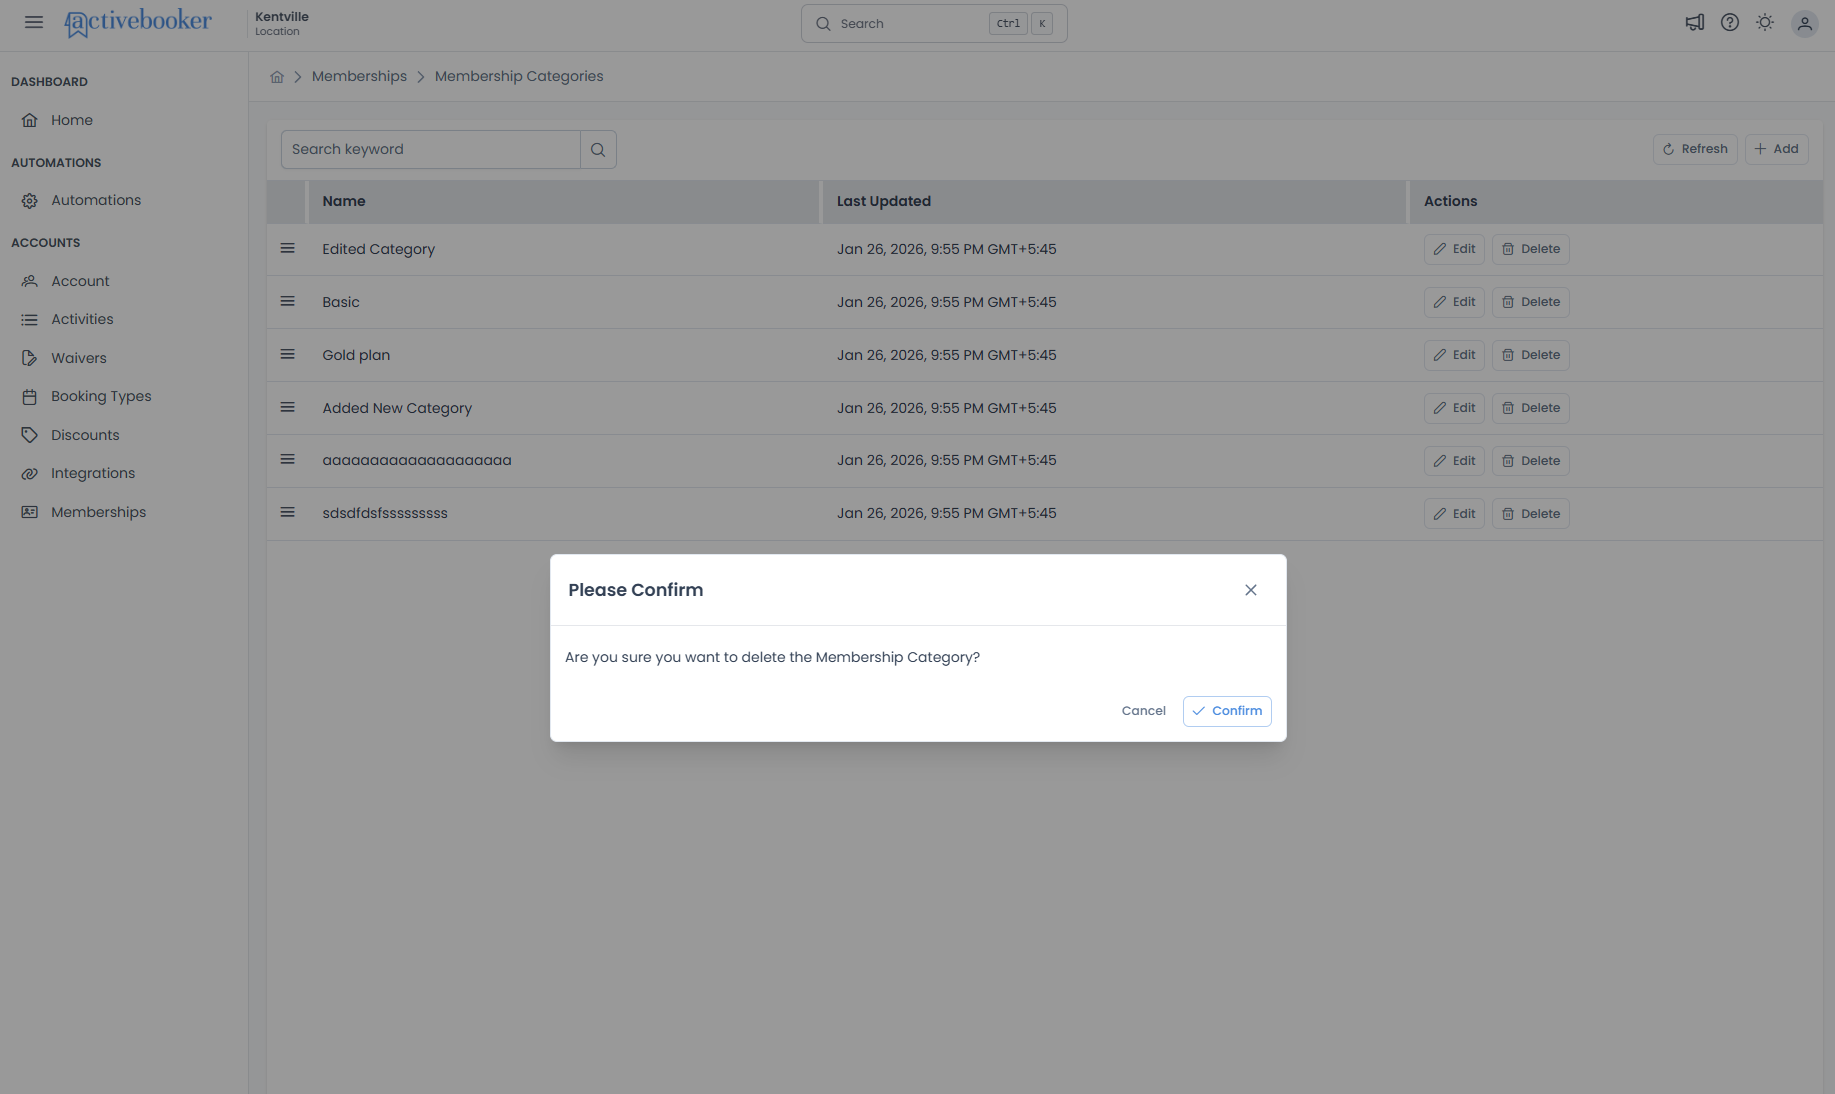Grab the drag handle for Edited Category
The height and width of the screenshot is (1094, 1835).
tap(287, 248)
